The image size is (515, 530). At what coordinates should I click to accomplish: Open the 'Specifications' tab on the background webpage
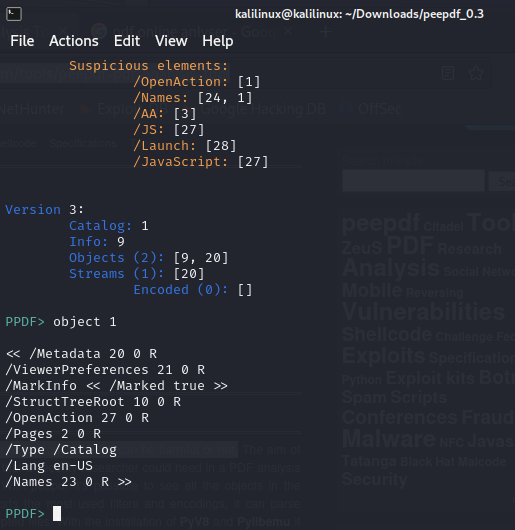(x=83, y=143)
